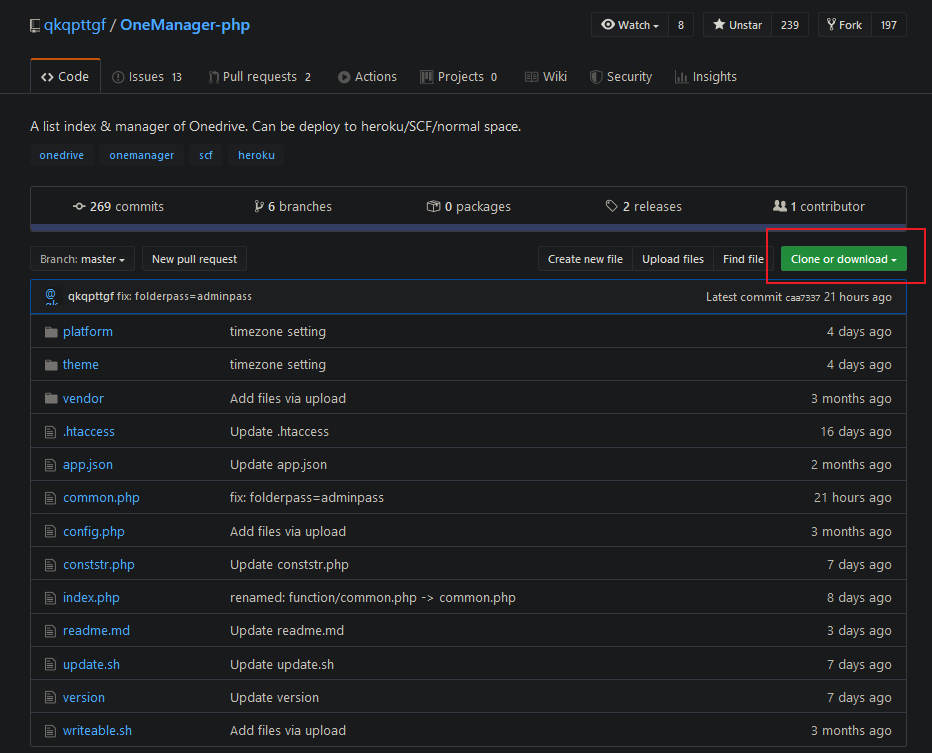View the forks count 197

[x=889, y=25]
